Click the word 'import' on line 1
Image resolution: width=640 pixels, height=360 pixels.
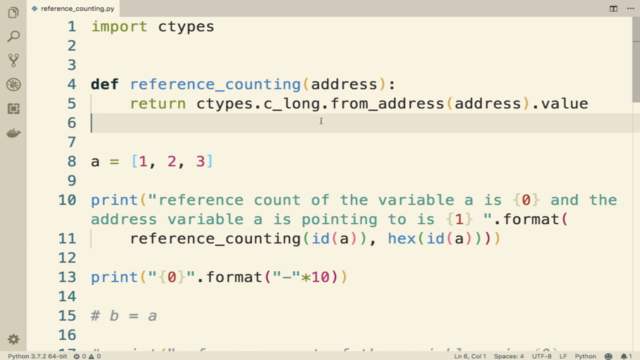(119, 27)
